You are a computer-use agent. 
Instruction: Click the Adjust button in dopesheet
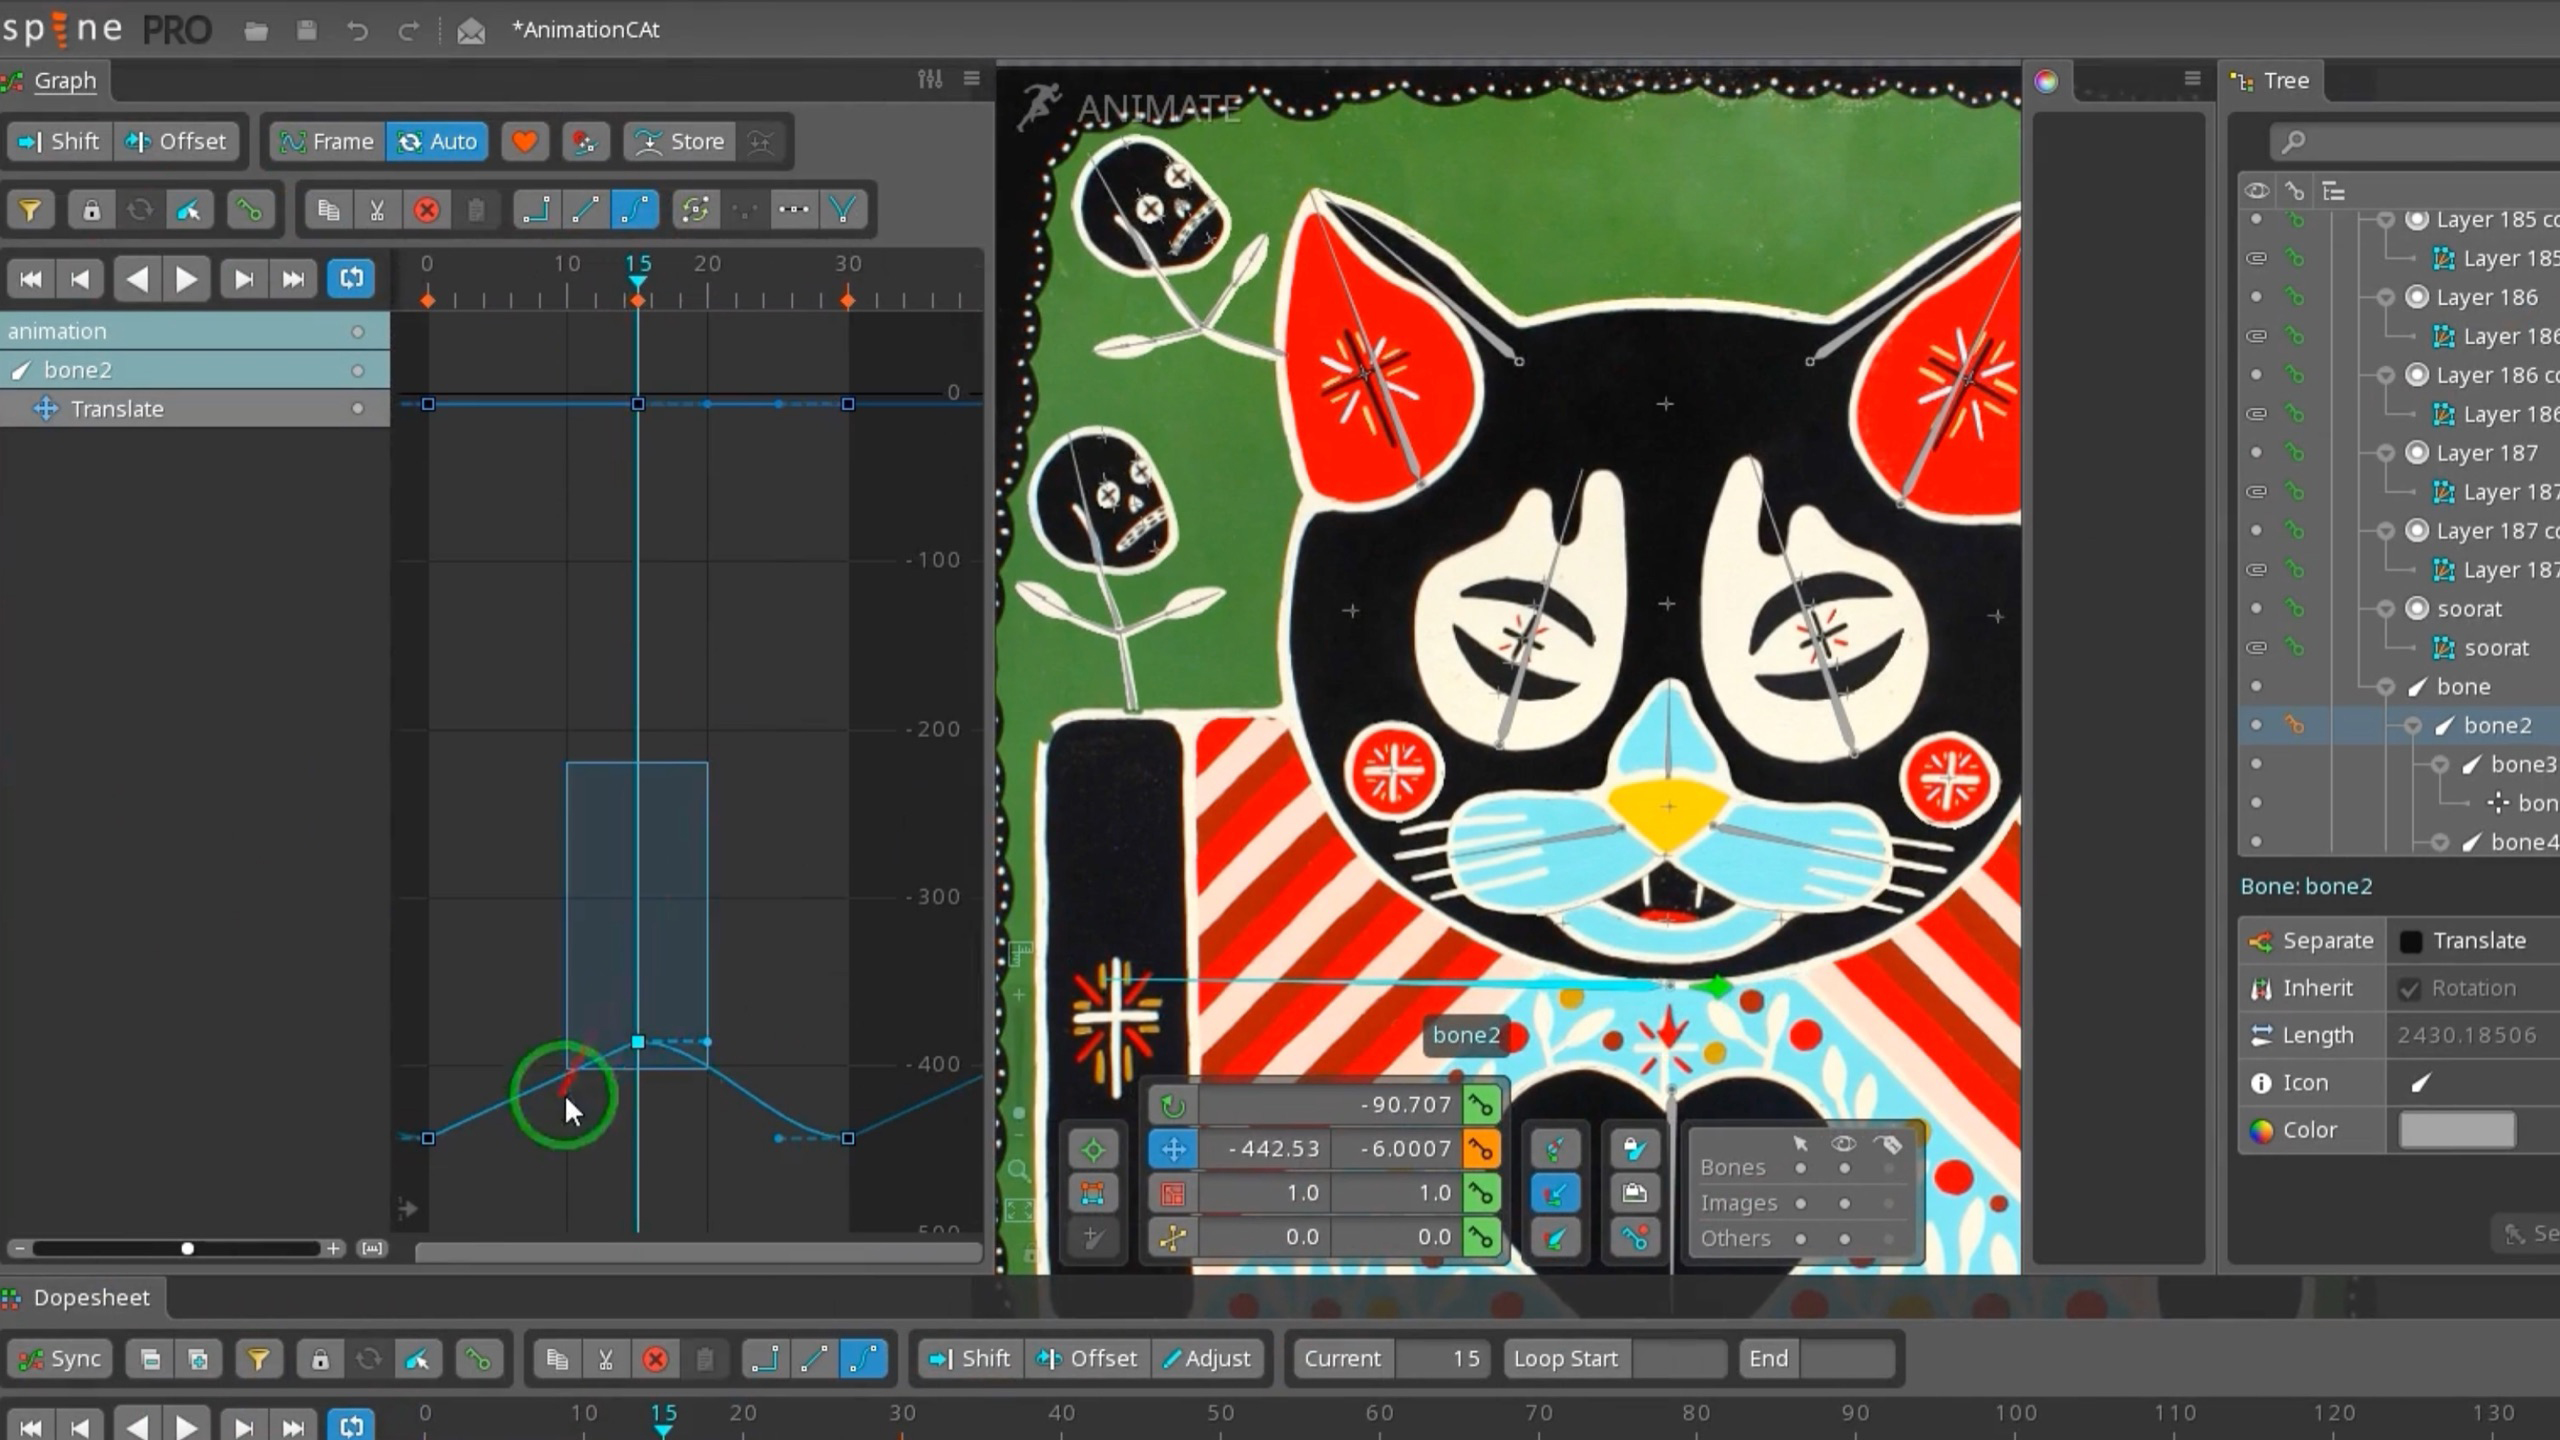1206,1359
